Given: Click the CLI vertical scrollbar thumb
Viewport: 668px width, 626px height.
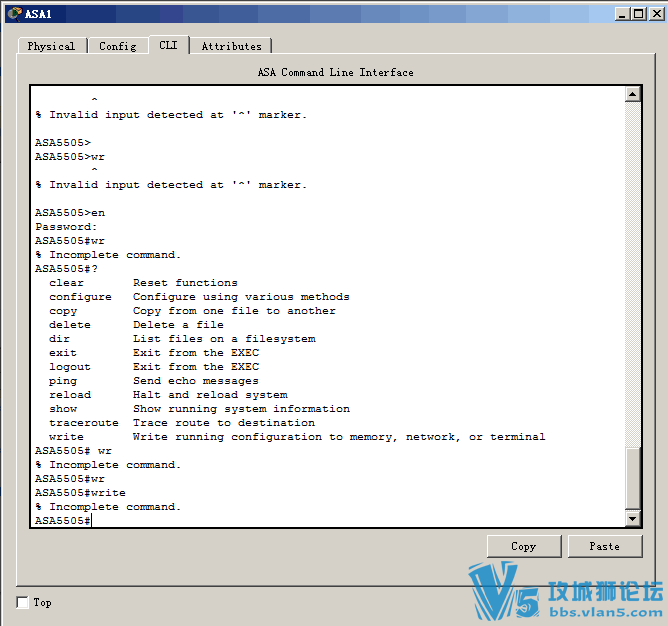Looking at the screenshot, I should [x=633, y=479].
